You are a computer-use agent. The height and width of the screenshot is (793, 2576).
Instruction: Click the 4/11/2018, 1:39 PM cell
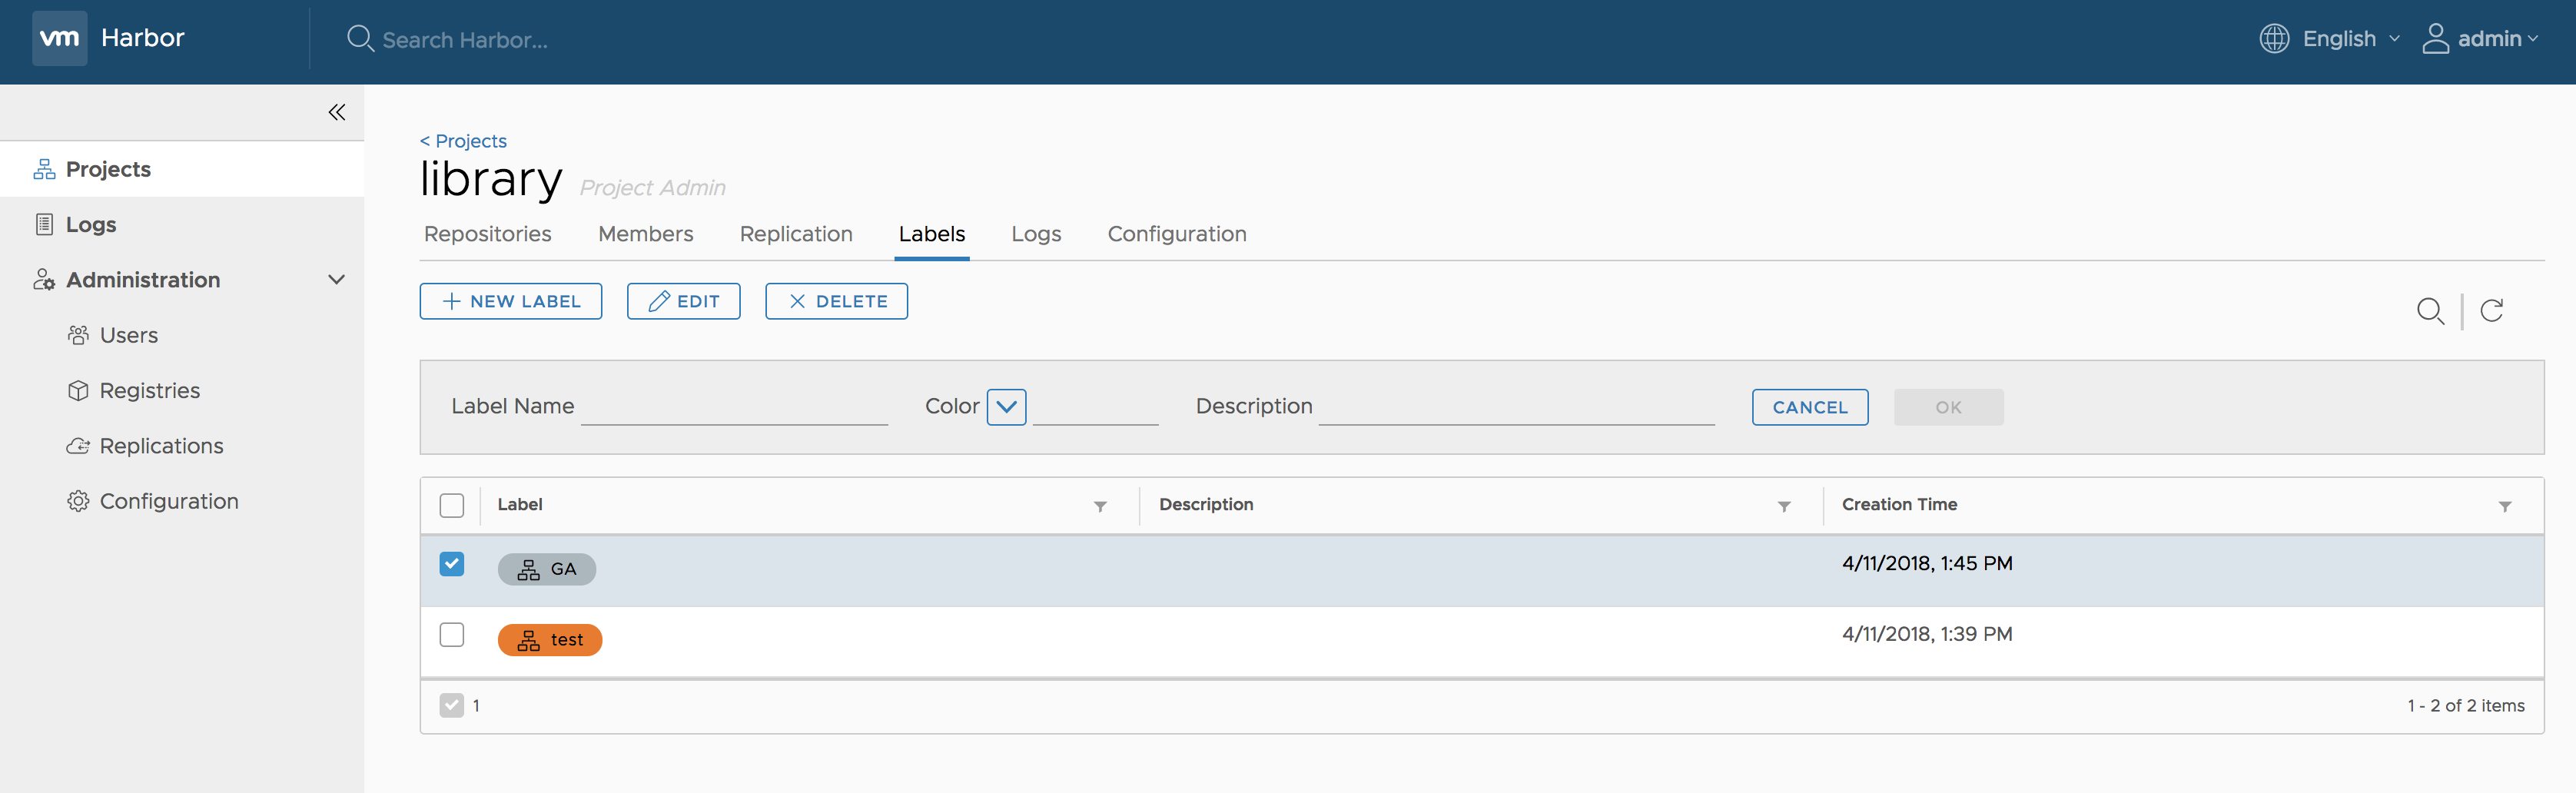tap(1927, 635)
